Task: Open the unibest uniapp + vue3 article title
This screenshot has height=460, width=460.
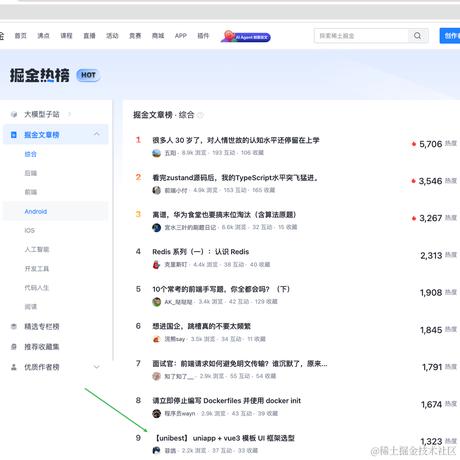Action: coord(224,438)
